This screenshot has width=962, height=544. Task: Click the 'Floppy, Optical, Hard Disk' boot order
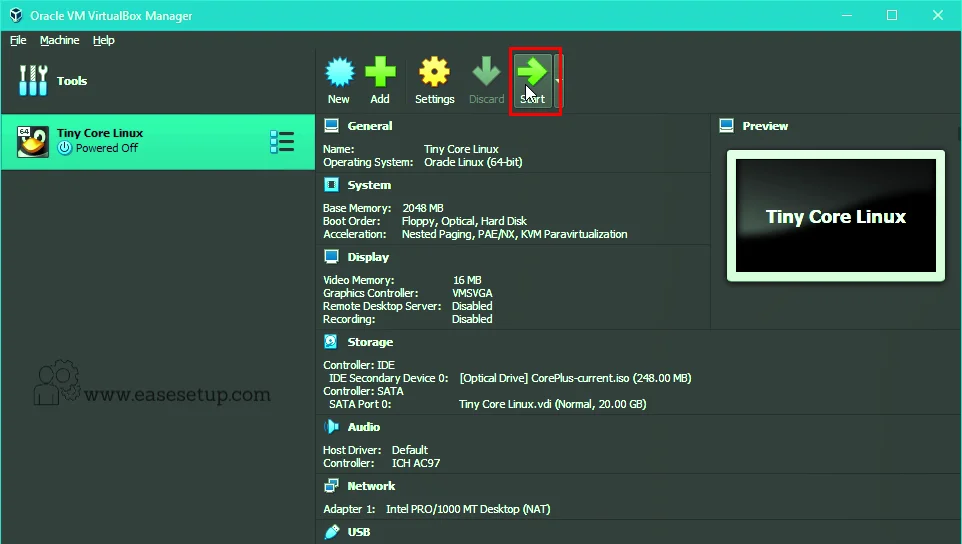(x=464, y=221)
